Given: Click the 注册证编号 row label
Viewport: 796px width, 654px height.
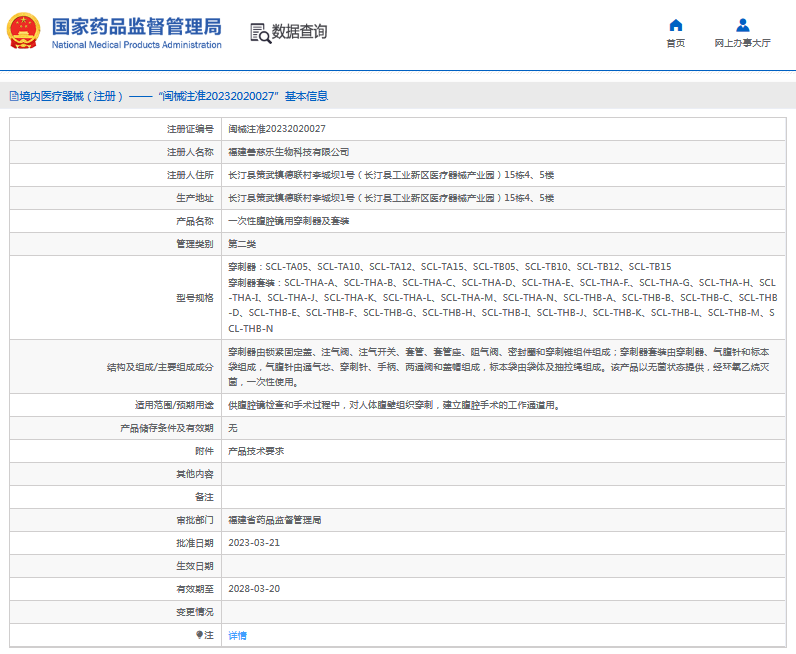Looking at the screenshot, I should pos(190,129).
